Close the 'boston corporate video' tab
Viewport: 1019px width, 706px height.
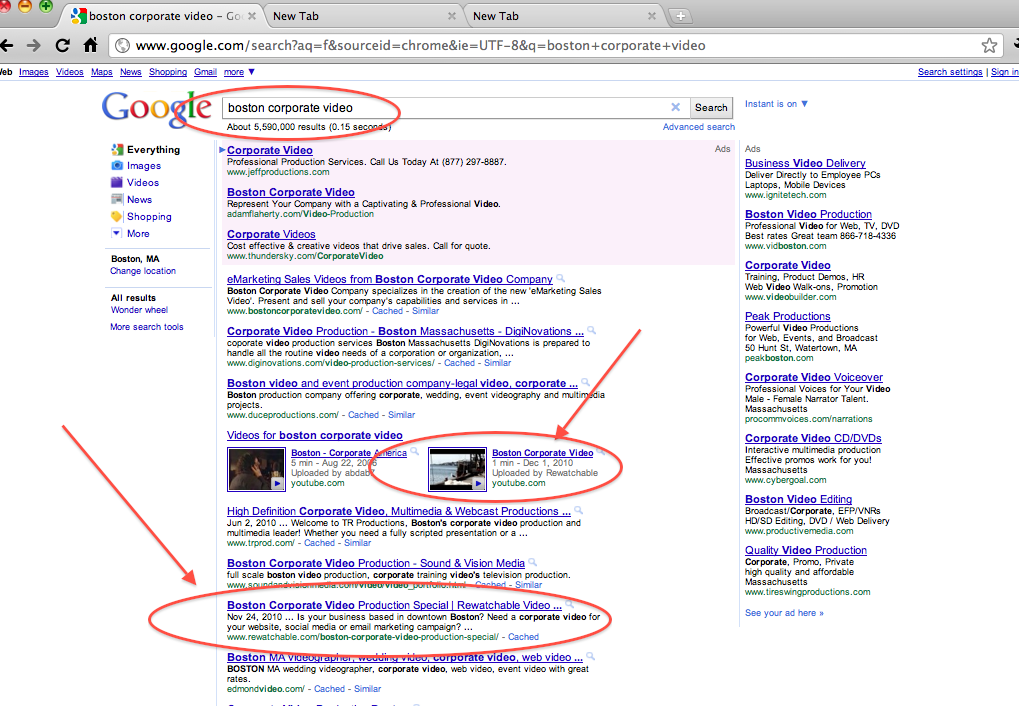click(x=252, y=16)
